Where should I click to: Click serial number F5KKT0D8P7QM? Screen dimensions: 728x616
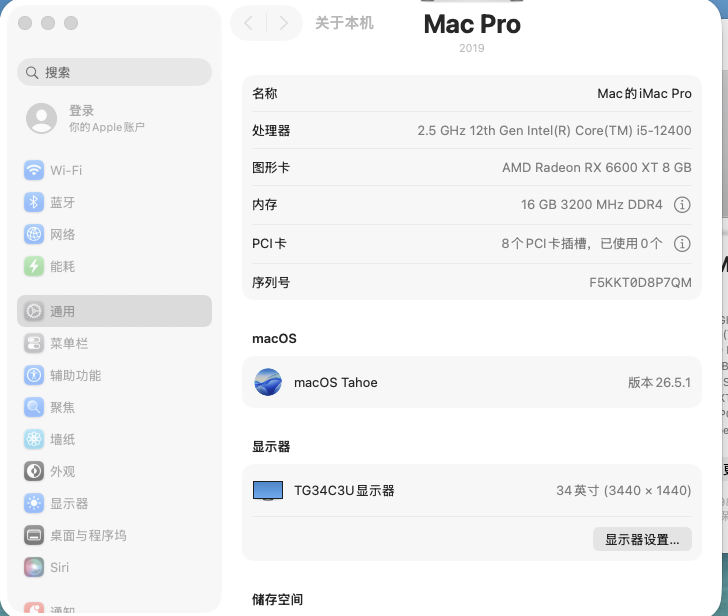[640, 283]
